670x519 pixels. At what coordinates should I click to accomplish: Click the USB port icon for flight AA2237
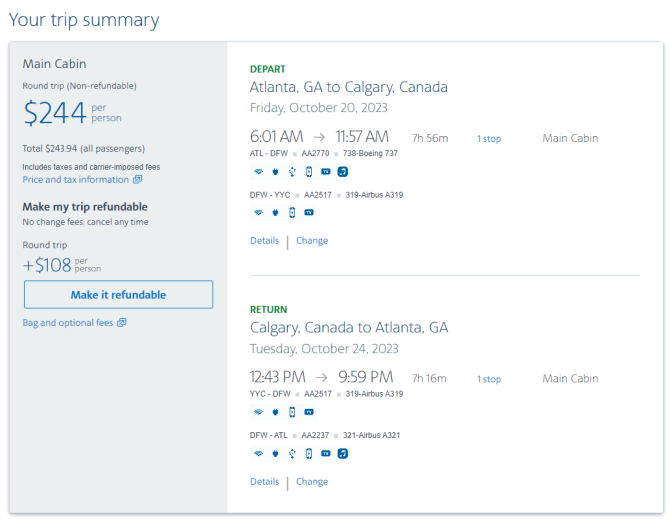[x=292, y=454]
